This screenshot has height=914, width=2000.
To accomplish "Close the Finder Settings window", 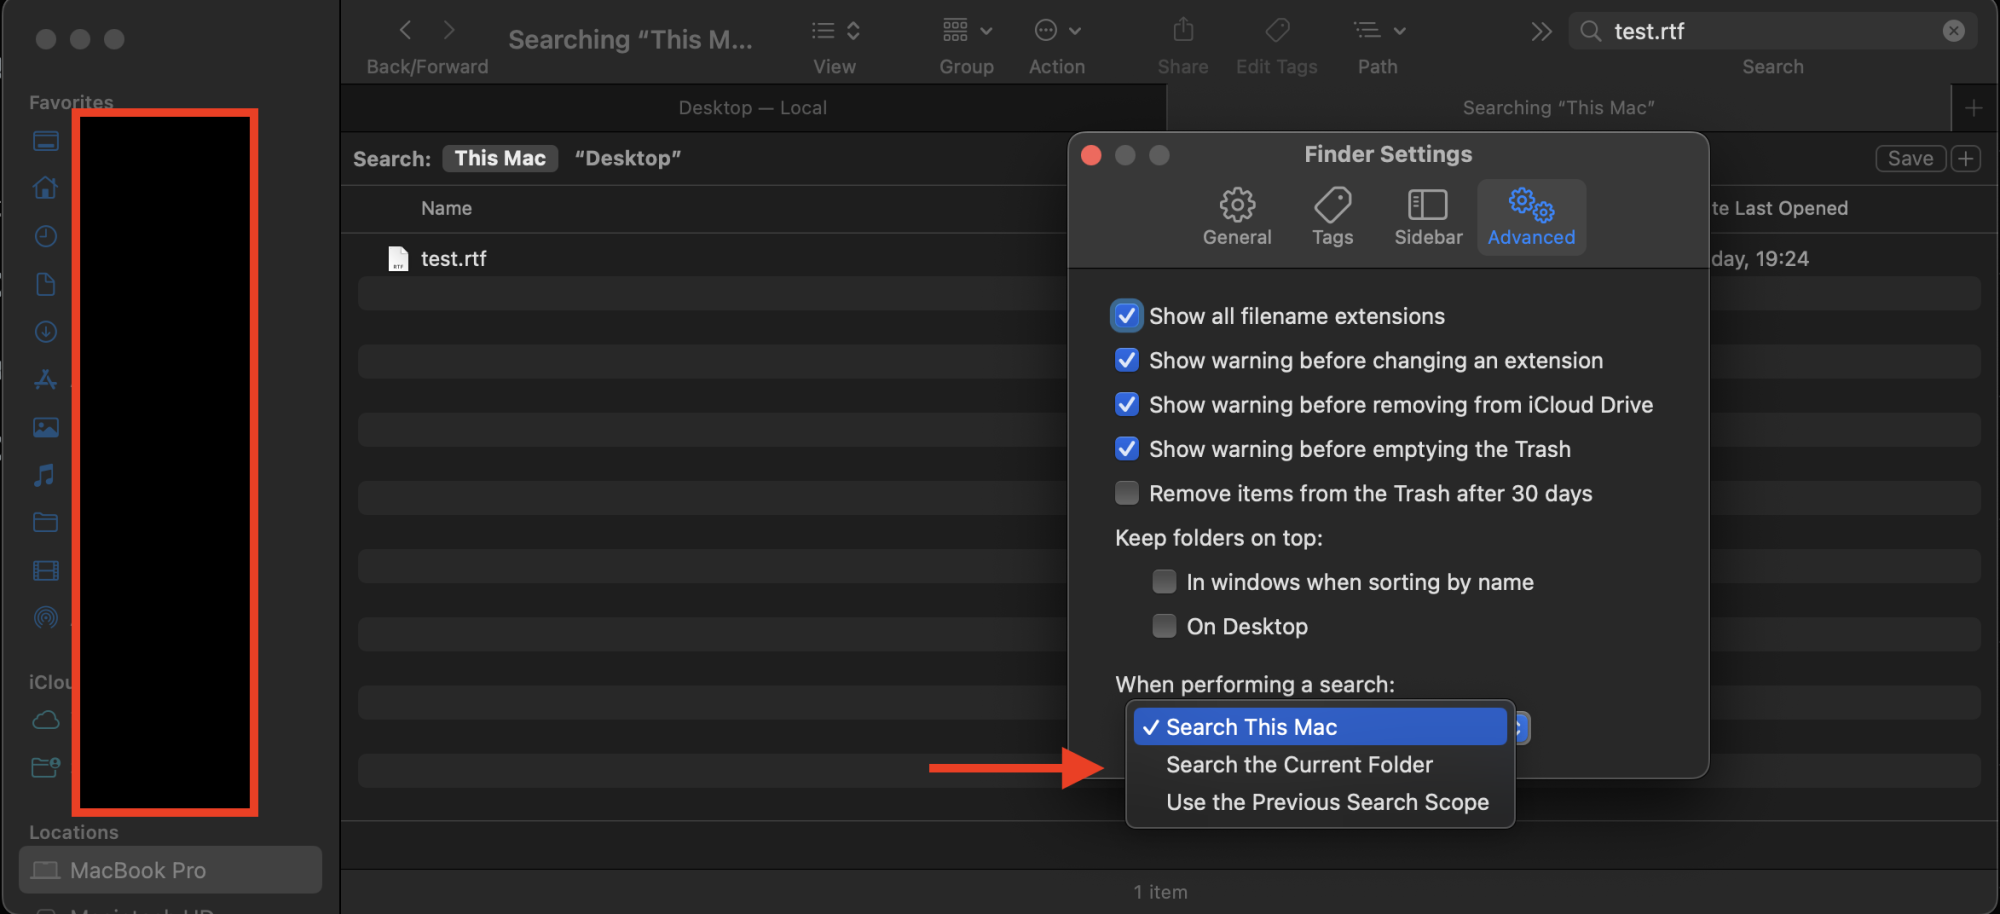I will point(1091,155).
